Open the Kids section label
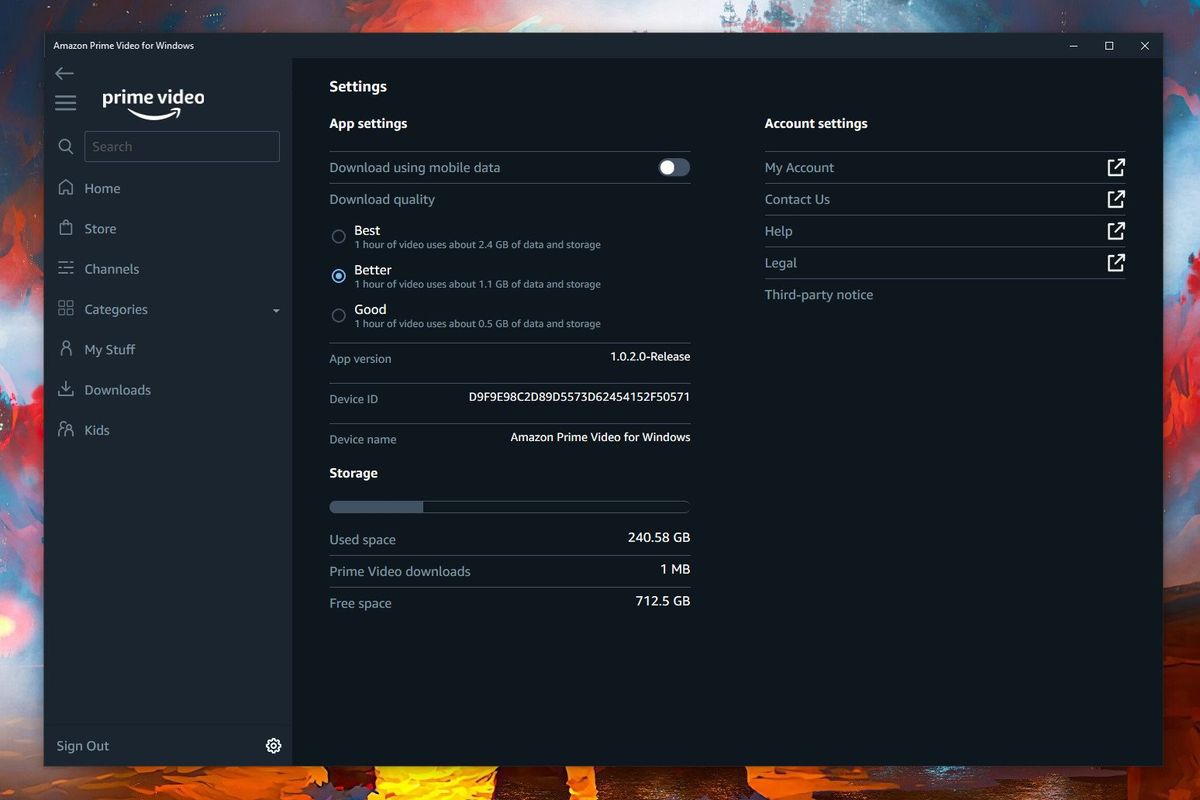This screenshot has height=800, width=1200. tap(97, 430)
